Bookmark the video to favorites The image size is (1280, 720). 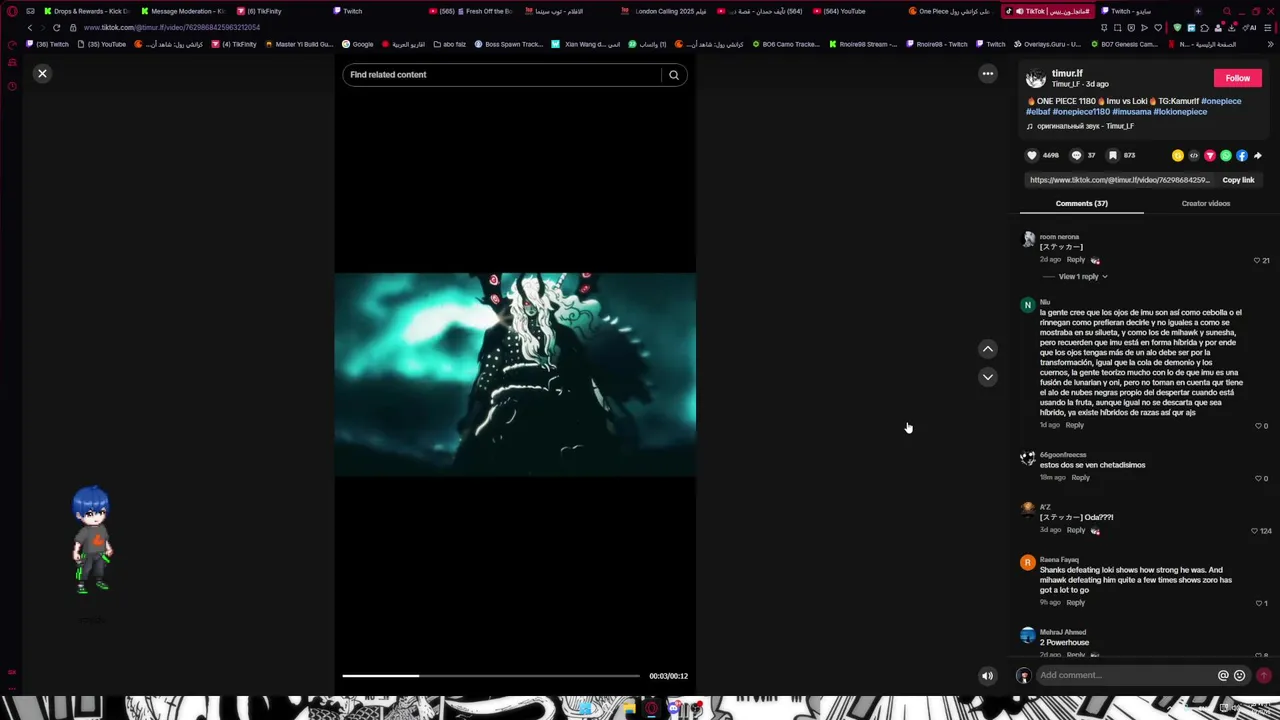click(1112, 155)
